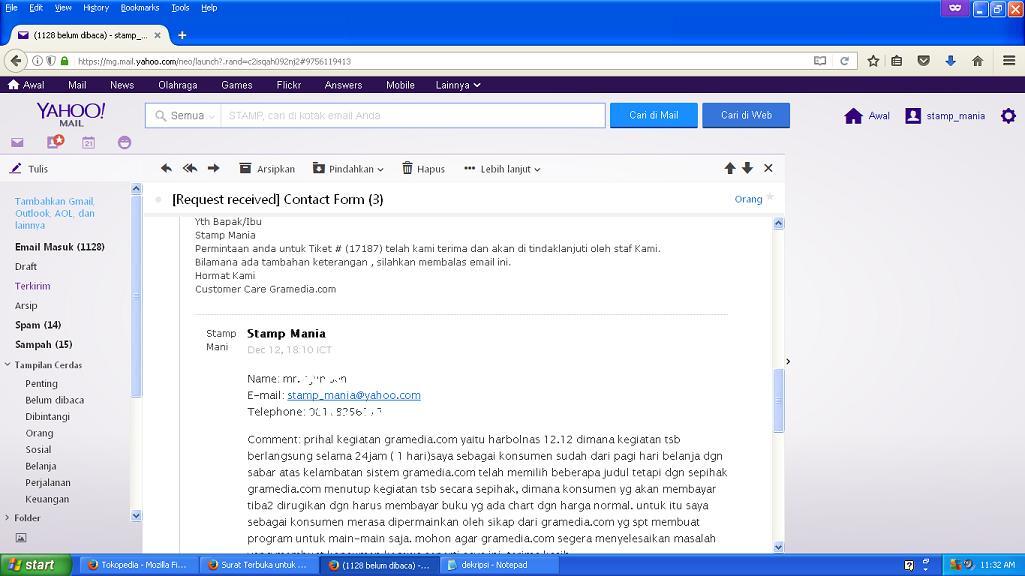Click Tulis to compose new email
Image resolution: width=1025 pixels, height=576 pixels.
pyautogui.click(x=29, y=169)
